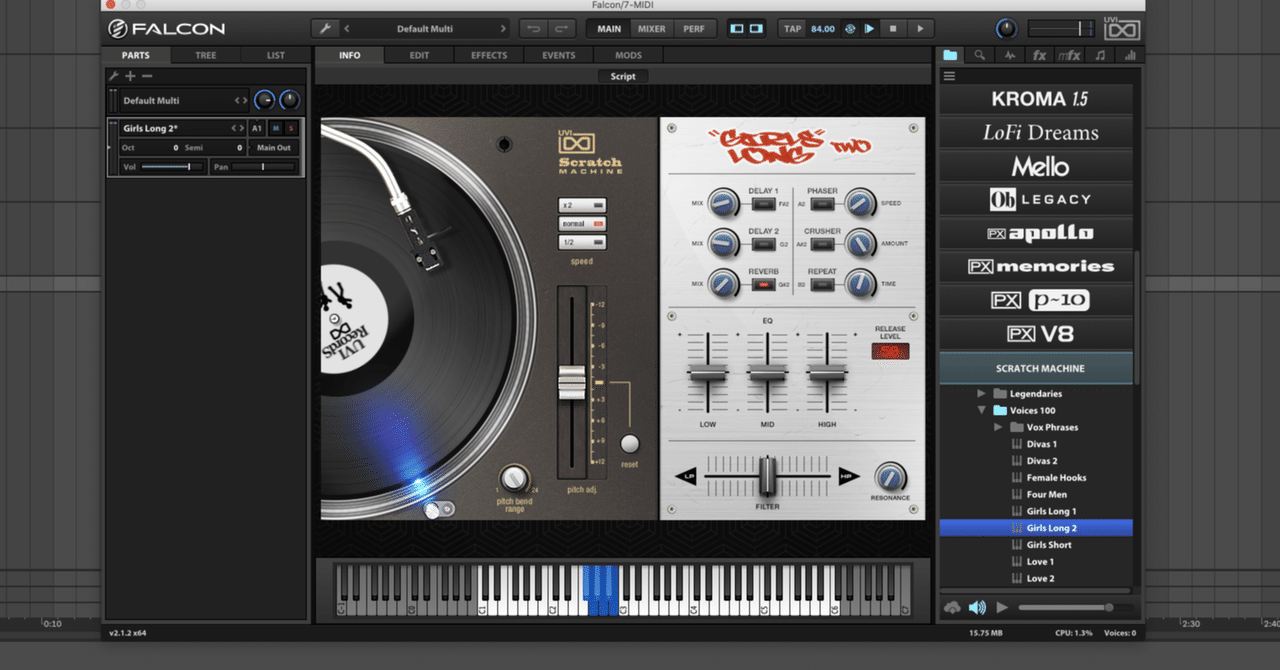Start playback with the grey play button
The width and height of the screenshot is (1280, 670).
921,29
